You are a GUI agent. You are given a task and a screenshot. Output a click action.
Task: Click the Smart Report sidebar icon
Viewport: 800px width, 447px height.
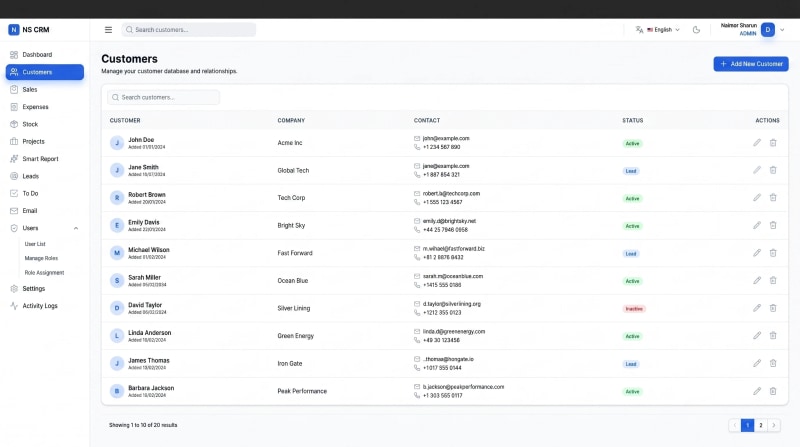pyautogui.click(x=14, y=159)
